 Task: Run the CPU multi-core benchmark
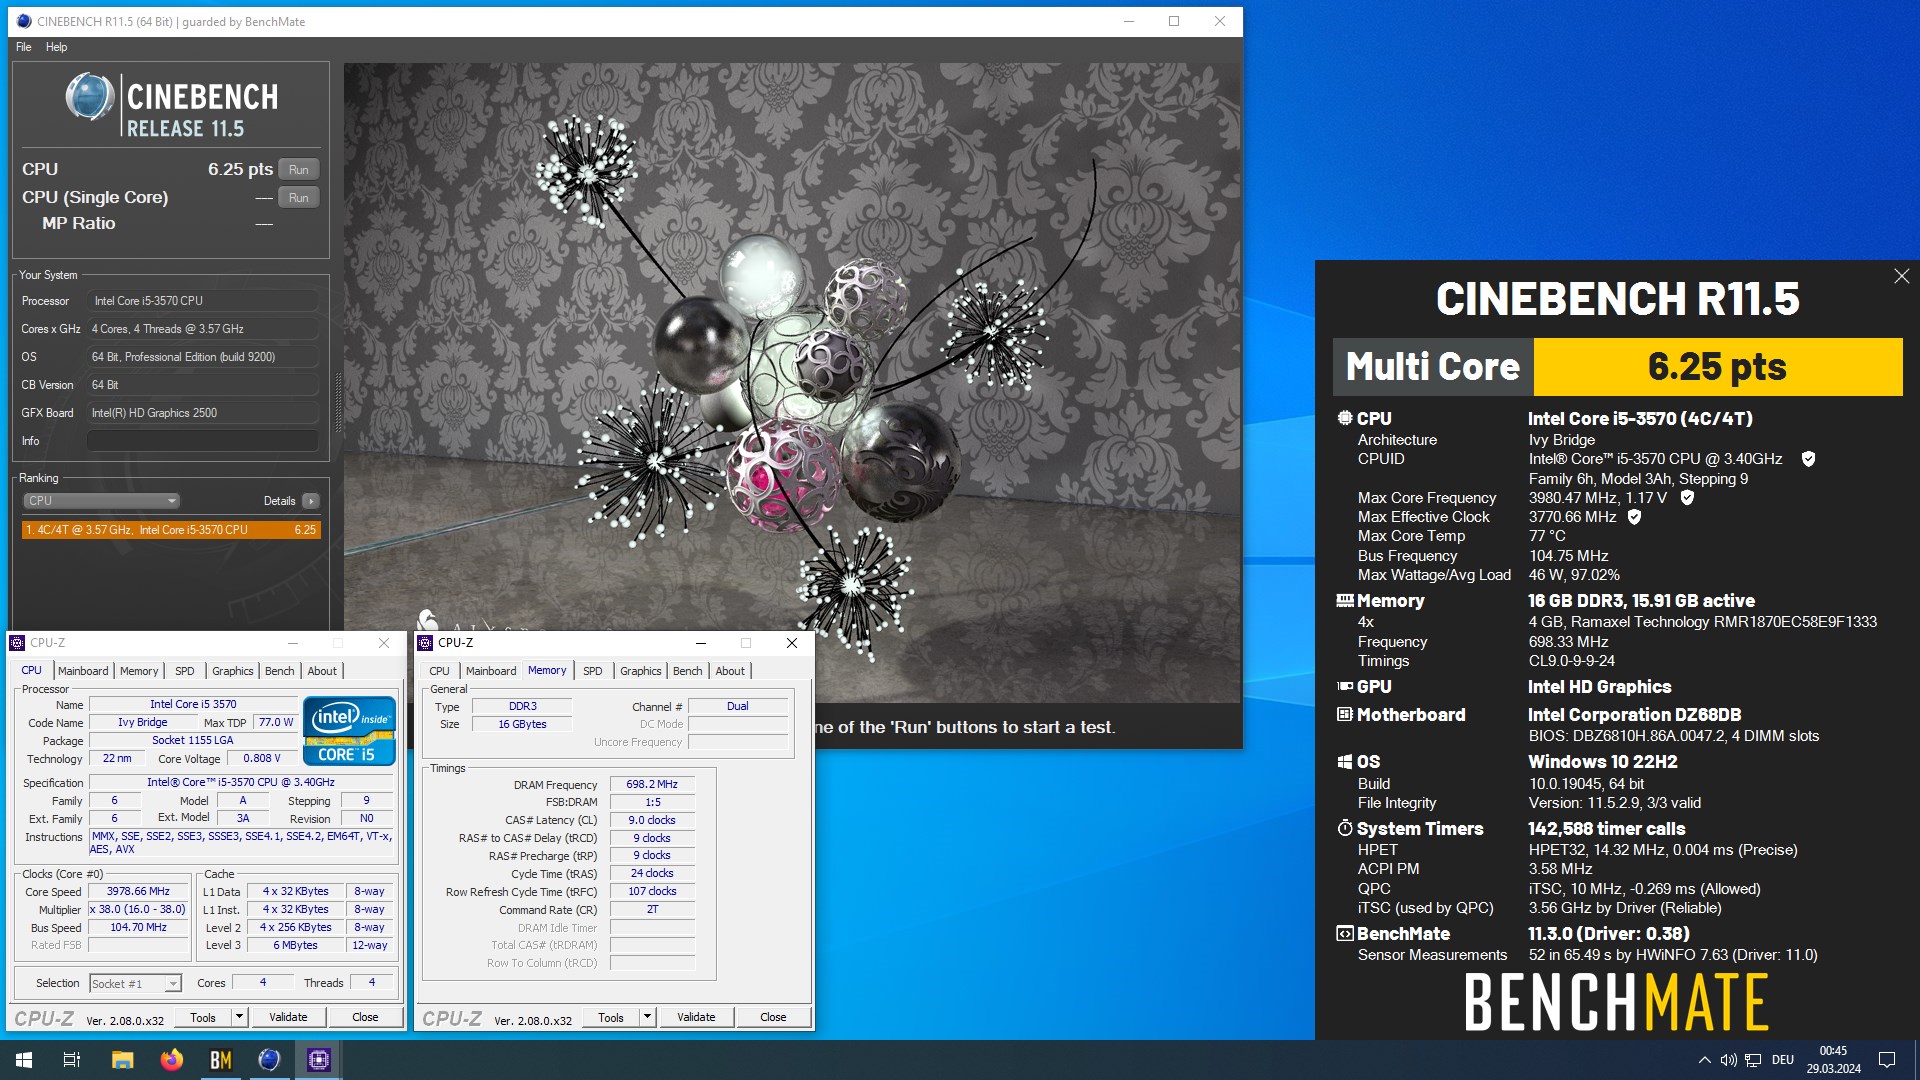pyautogui.click(x=299, y=170)
